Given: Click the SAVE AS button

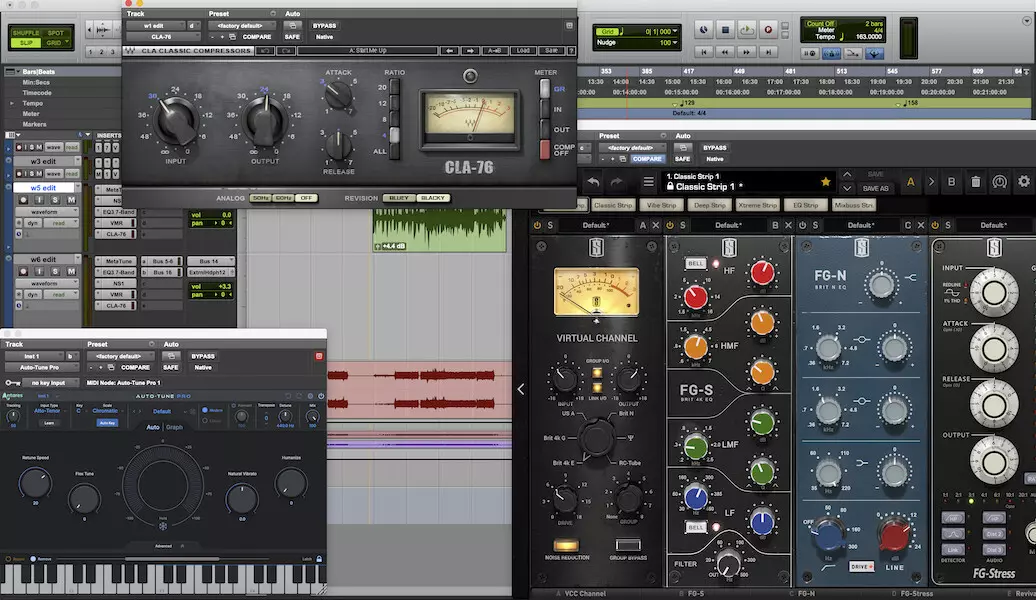Looking at the screenshot, I should click(x=875, y=188).
